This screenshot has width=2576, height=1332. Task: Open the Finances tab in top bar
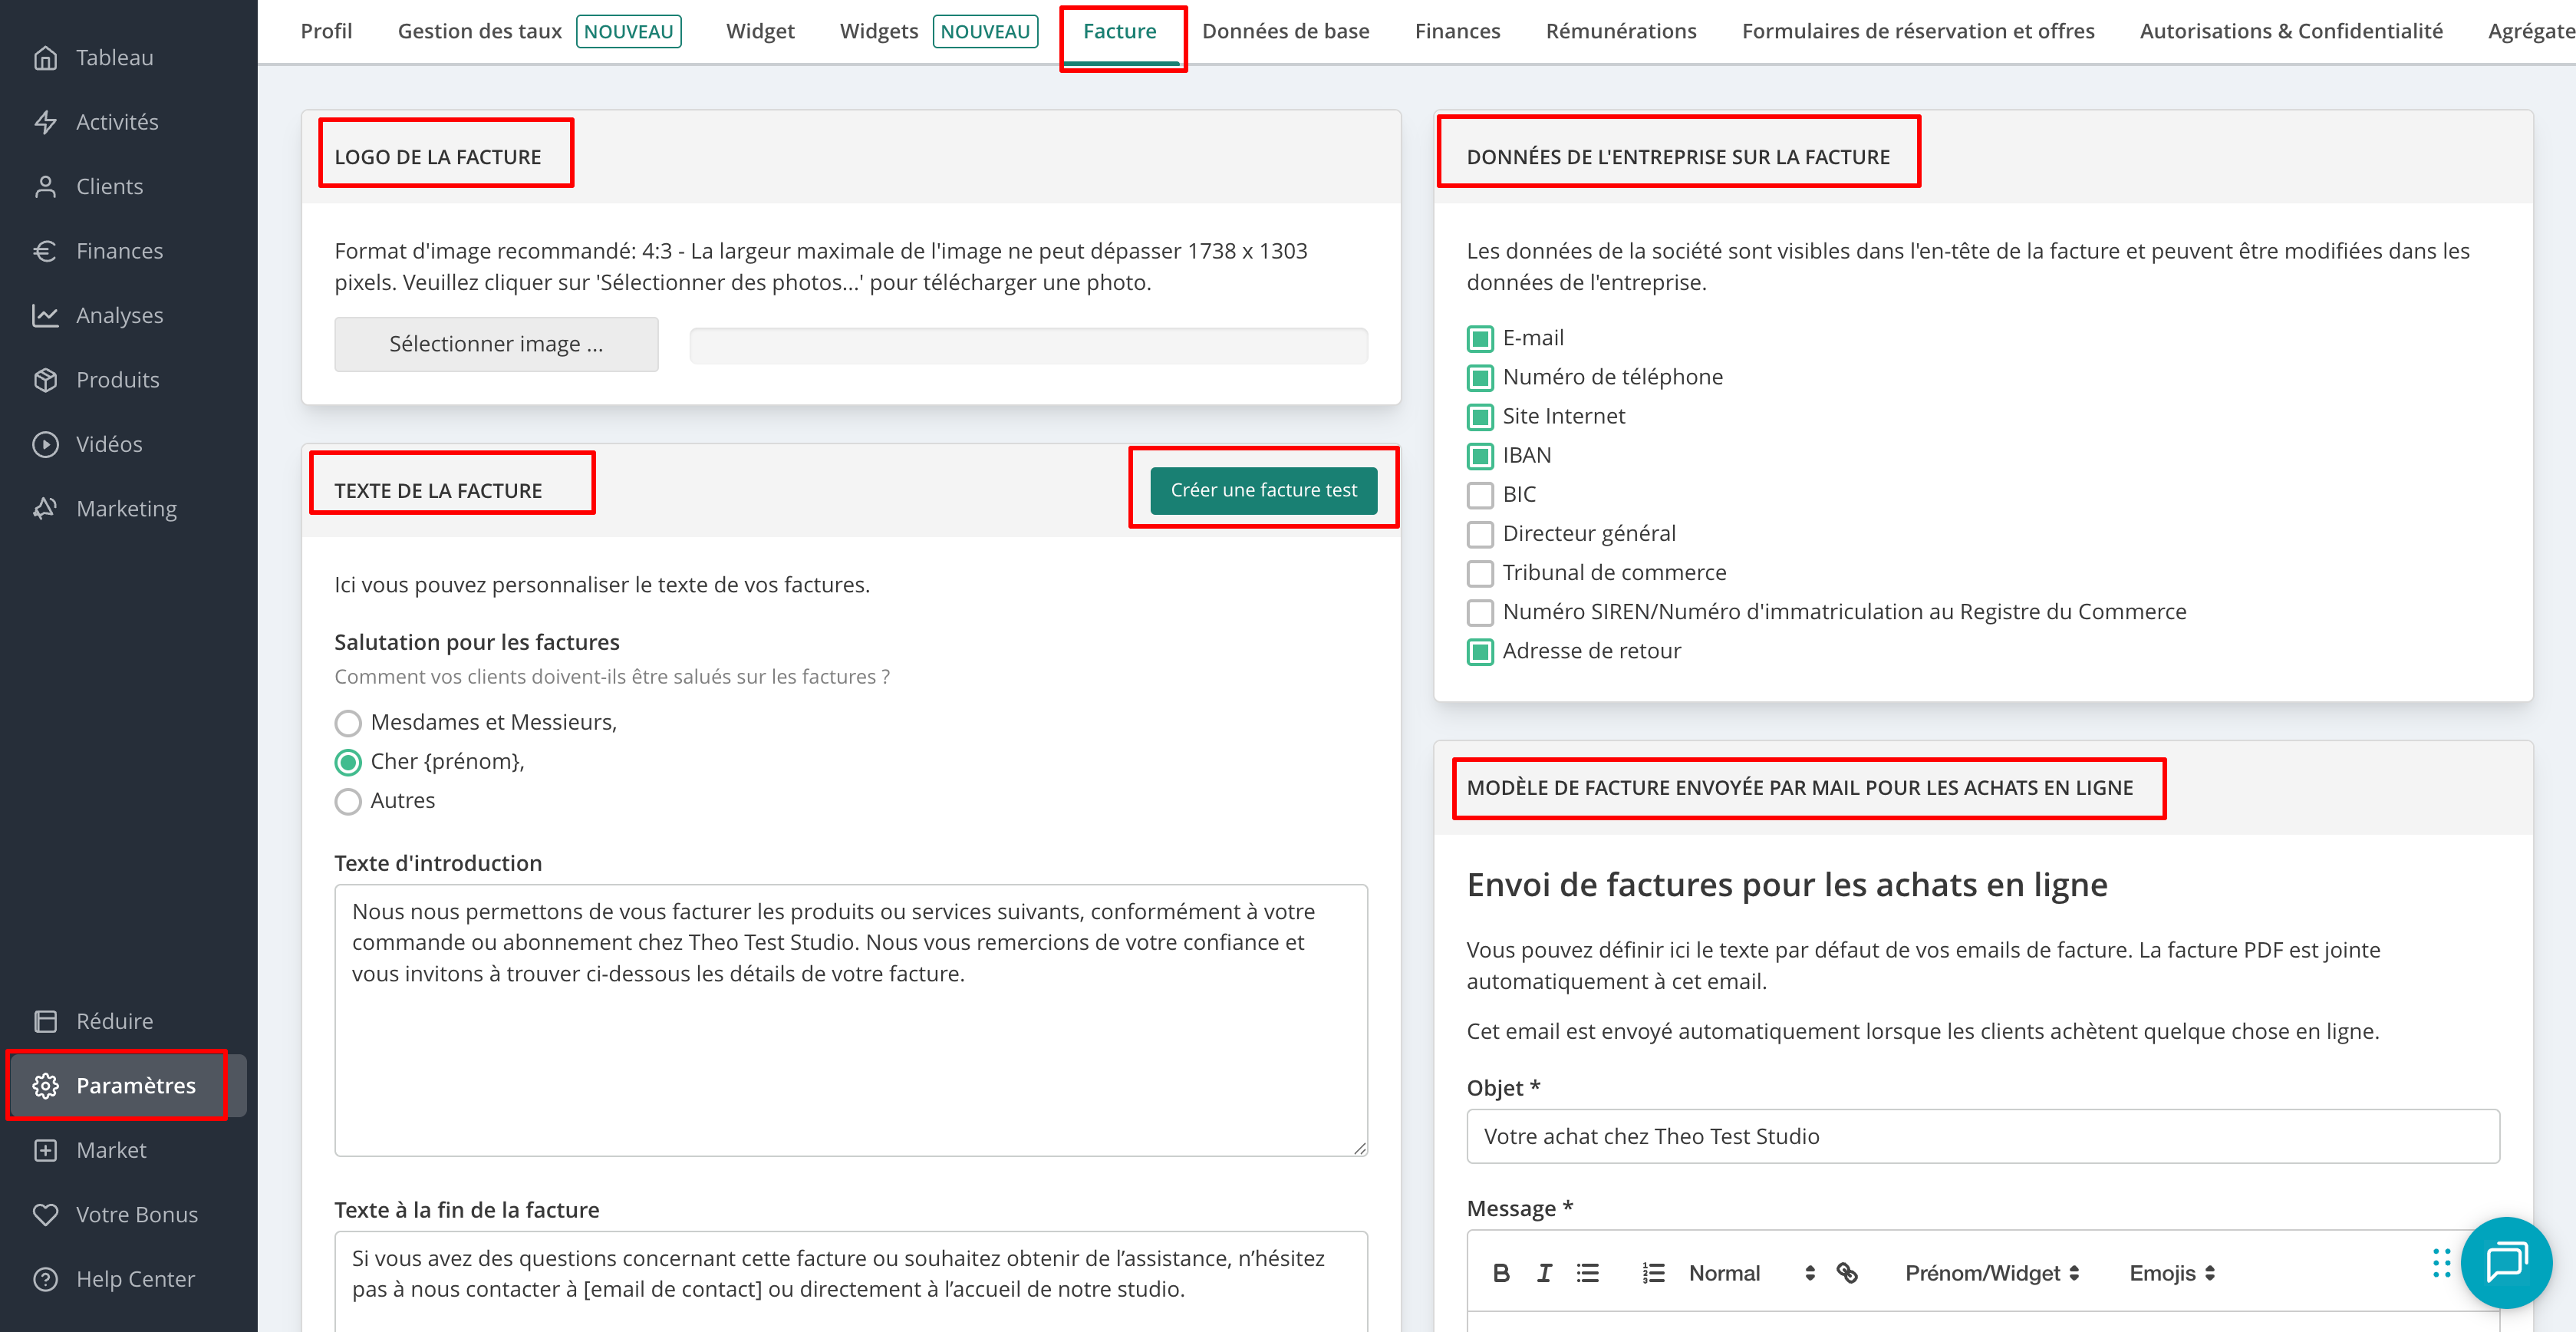tap(1457, 31)
